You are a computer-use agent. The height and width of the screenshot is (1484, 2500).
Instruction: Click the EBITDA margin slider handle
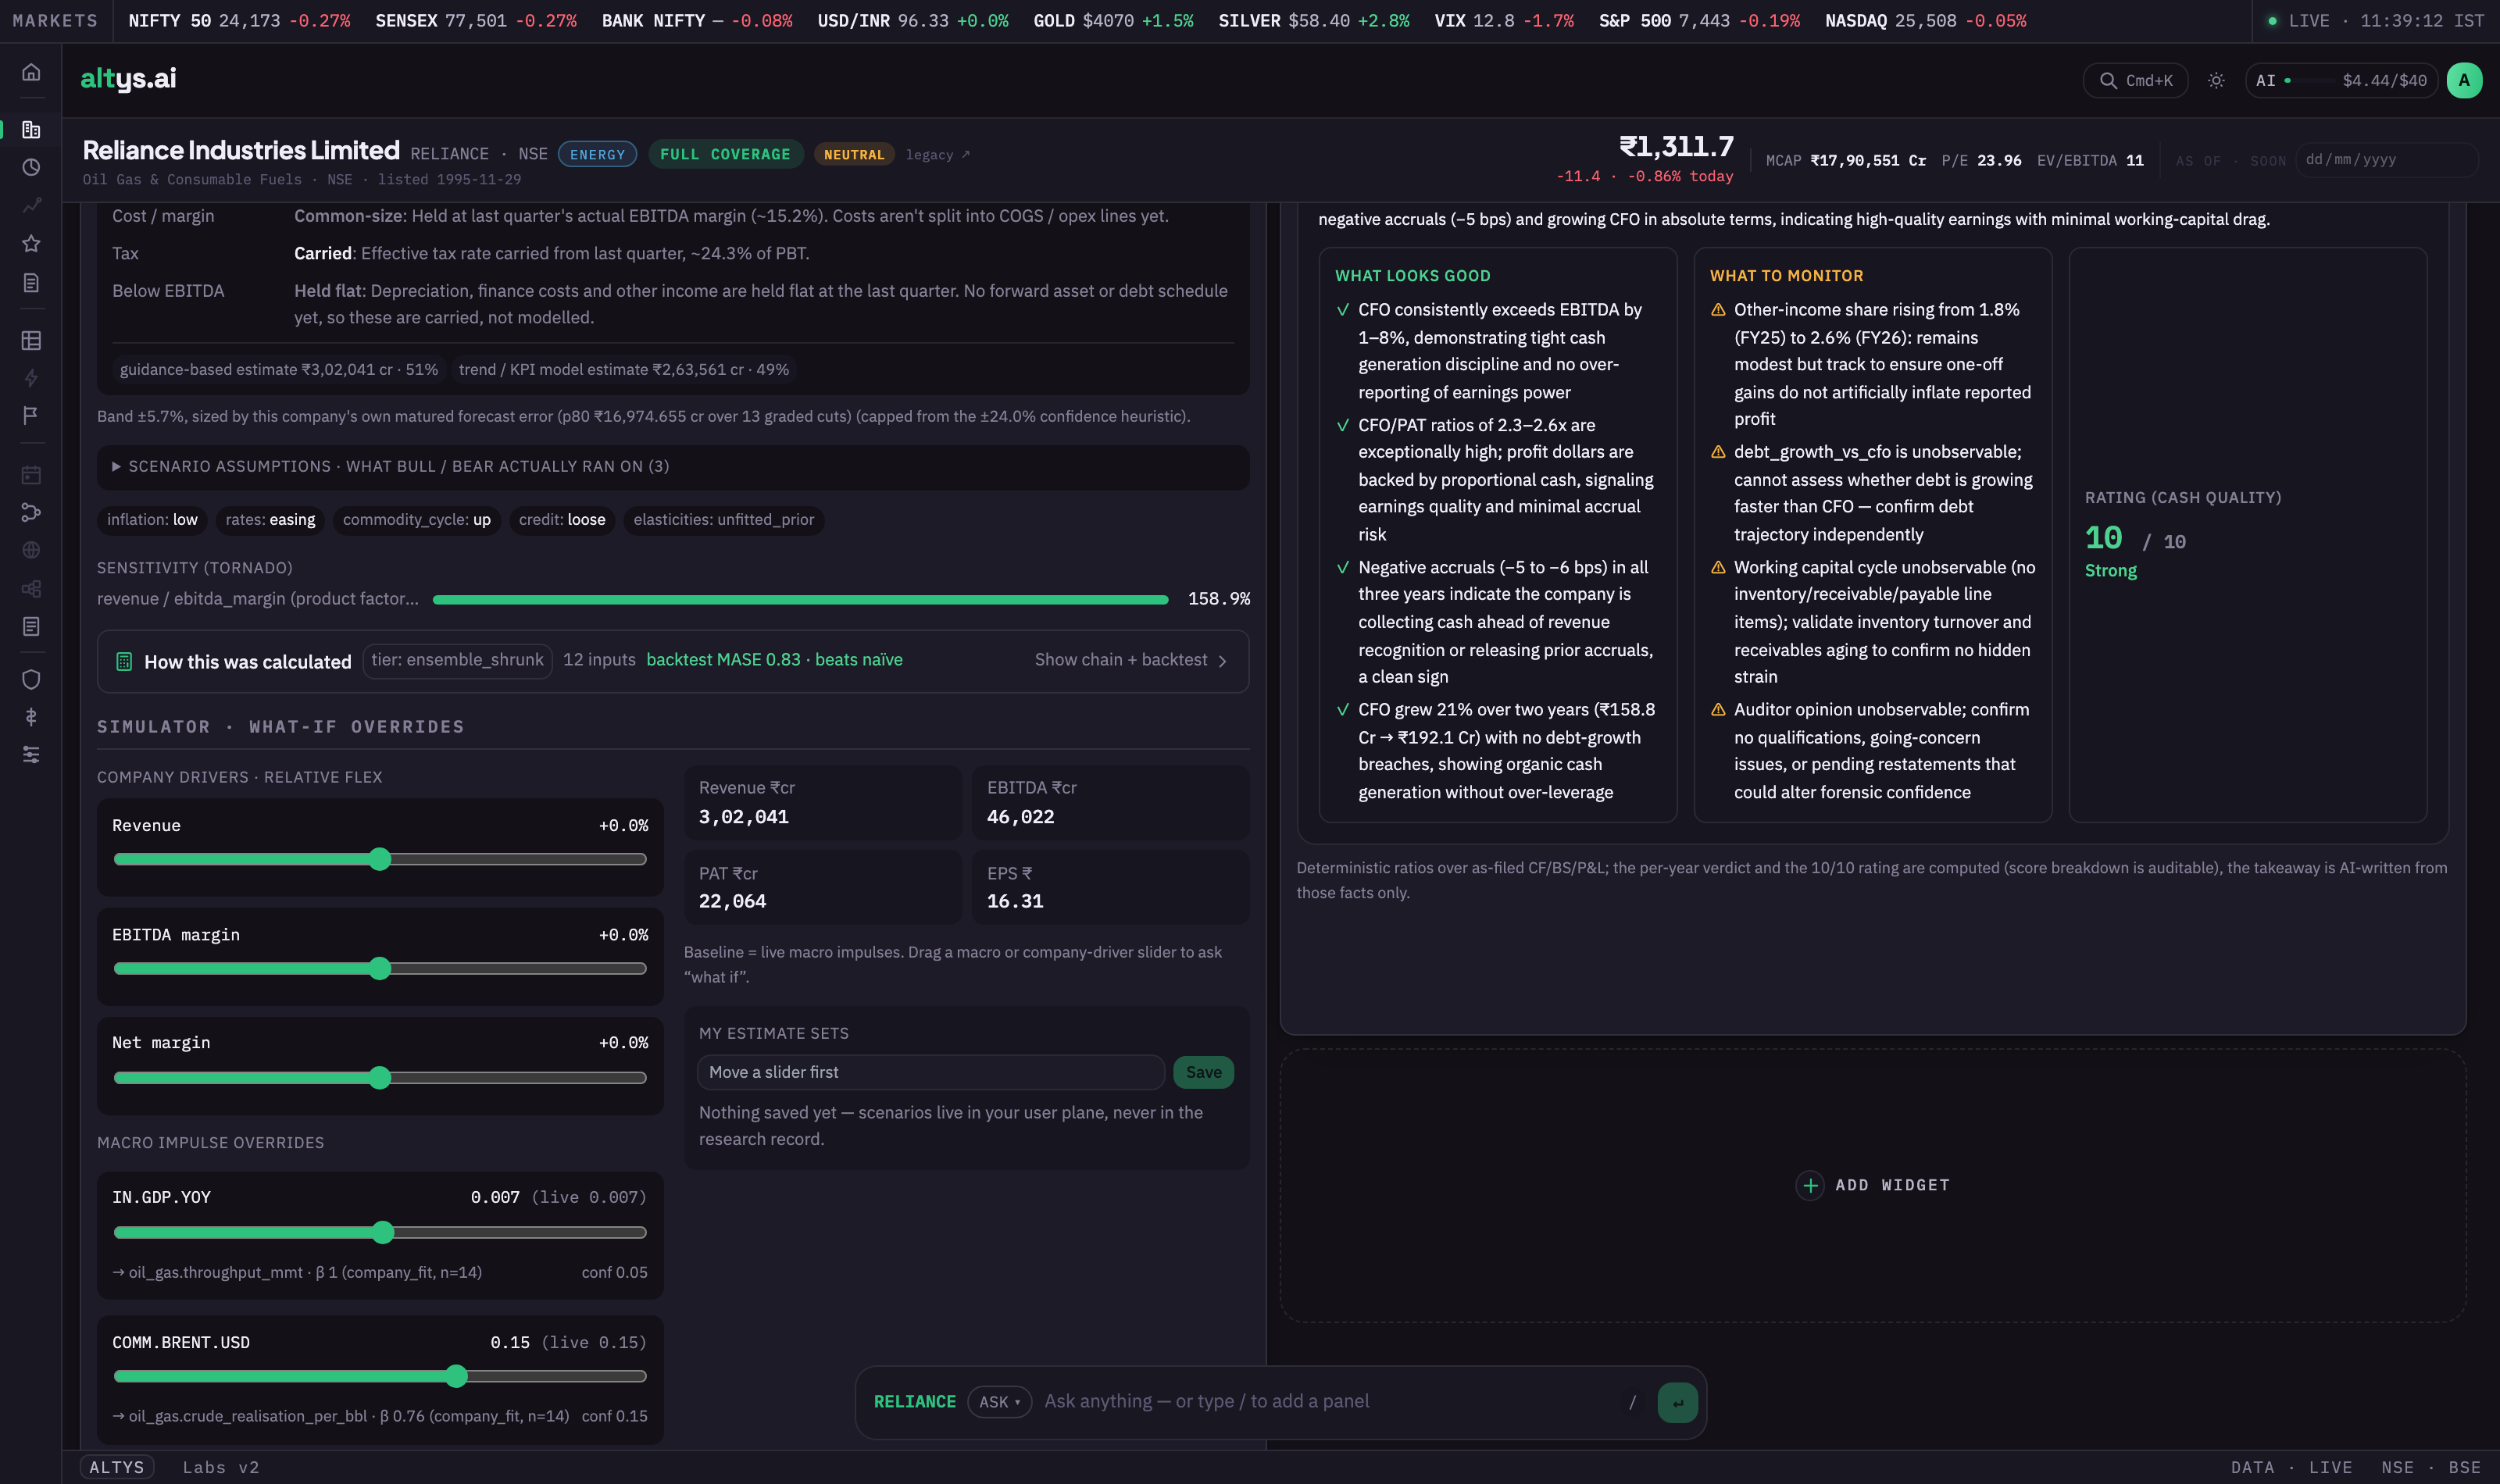[x=379, y=968]
